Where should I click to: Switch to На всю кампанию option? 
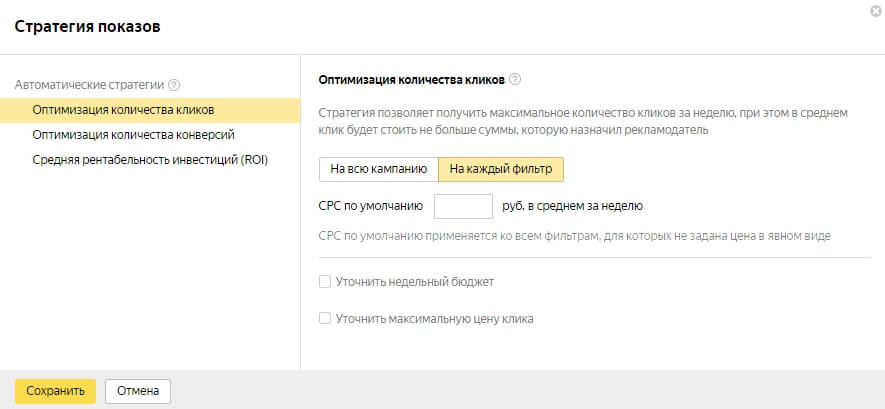point(379,169)
